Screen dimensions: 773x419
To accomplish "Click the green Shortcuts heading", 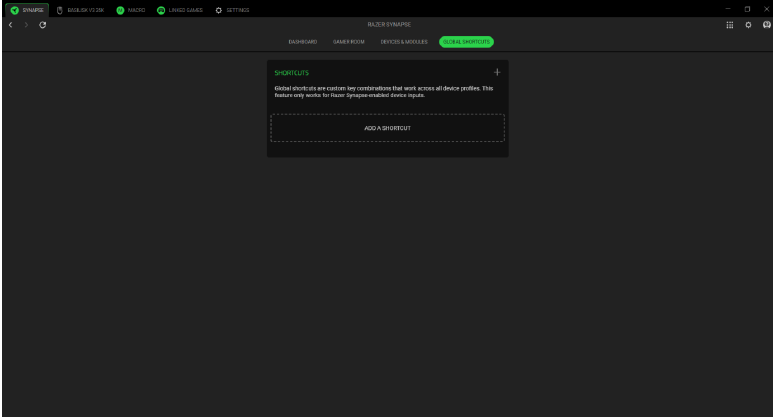I will [292, 73].
